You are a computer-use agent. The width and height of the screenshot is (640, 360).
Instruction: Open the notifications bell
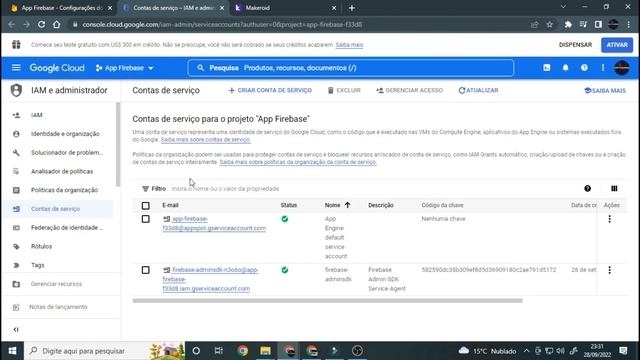565,68
